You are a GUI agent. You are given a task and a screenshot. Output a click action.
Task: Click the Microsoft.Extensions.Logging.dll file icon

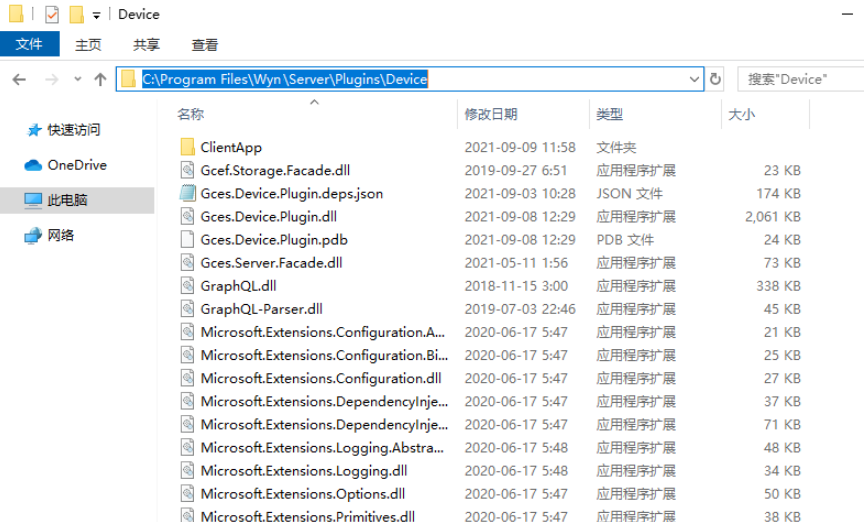(187, 471)
